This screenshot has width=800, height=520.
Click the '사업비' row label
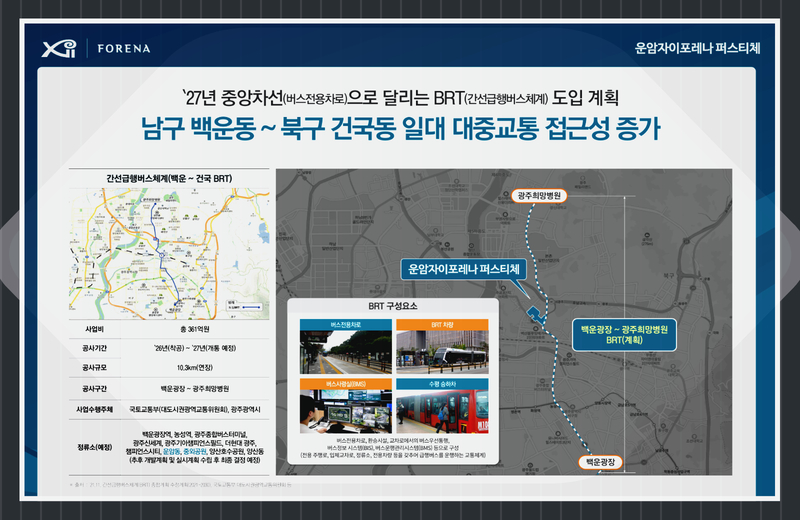click(x=94, y=329)
